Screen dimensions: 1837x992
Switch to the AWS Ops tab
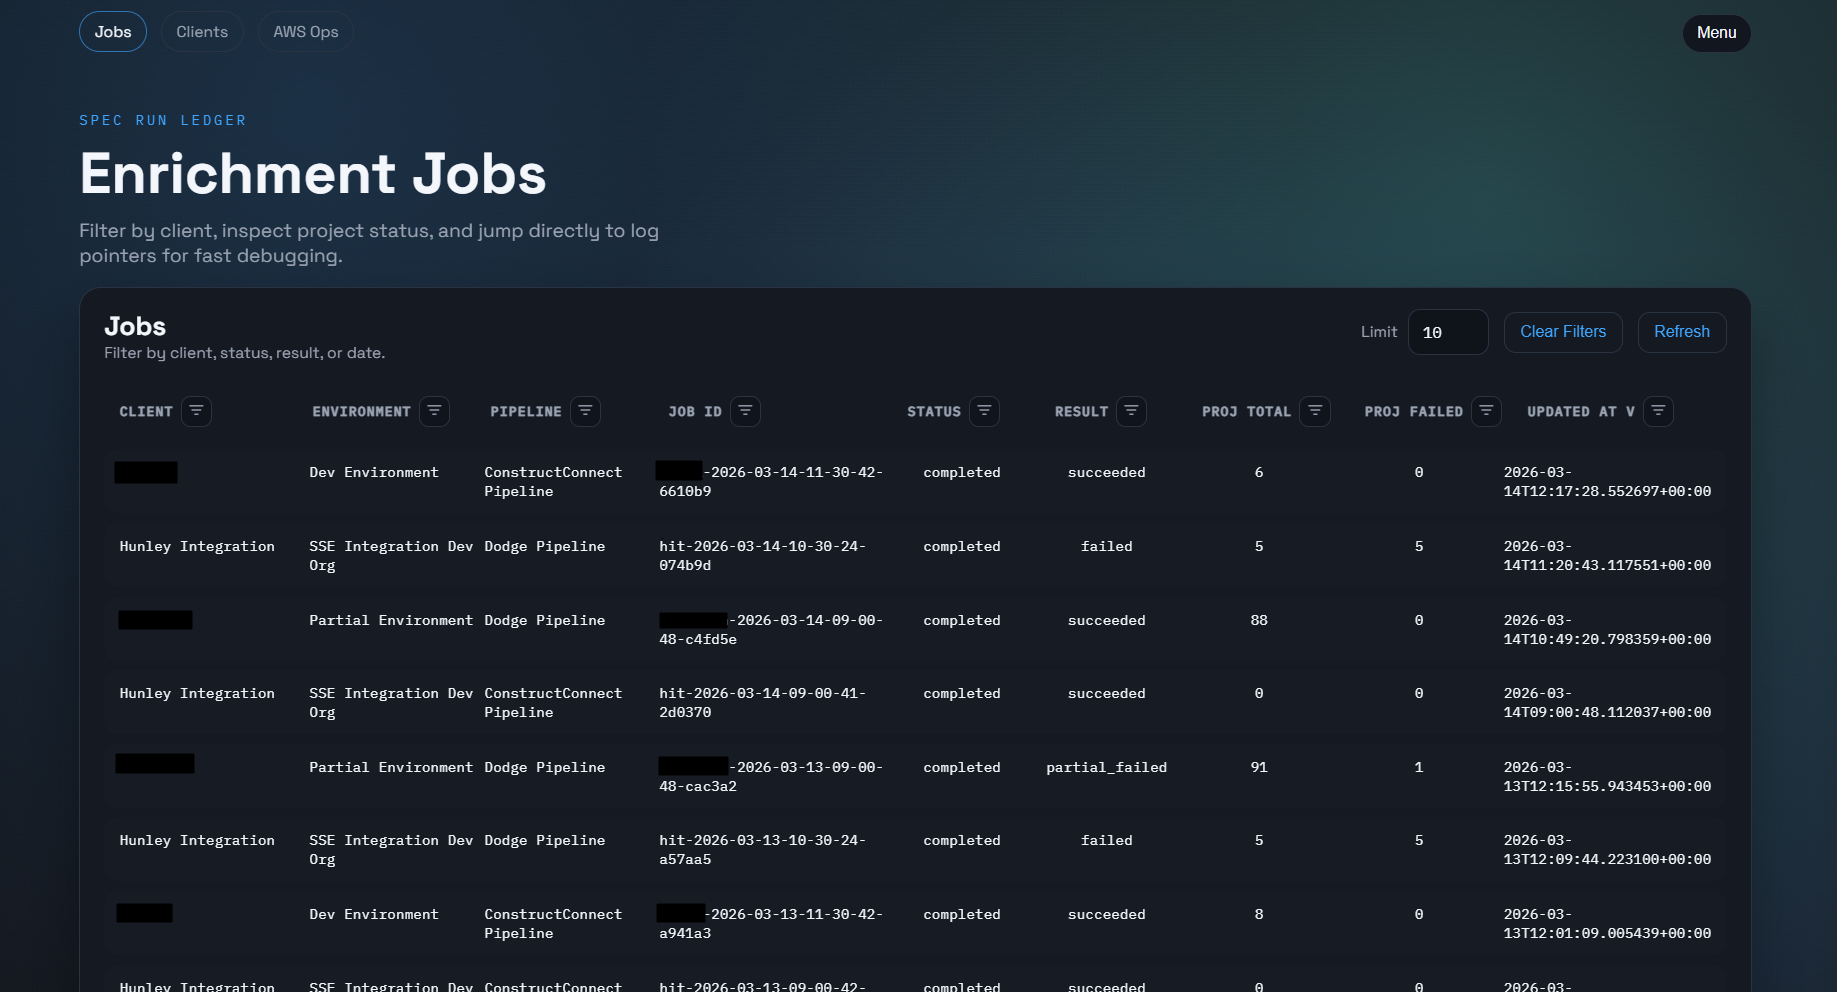coord(306,32)
